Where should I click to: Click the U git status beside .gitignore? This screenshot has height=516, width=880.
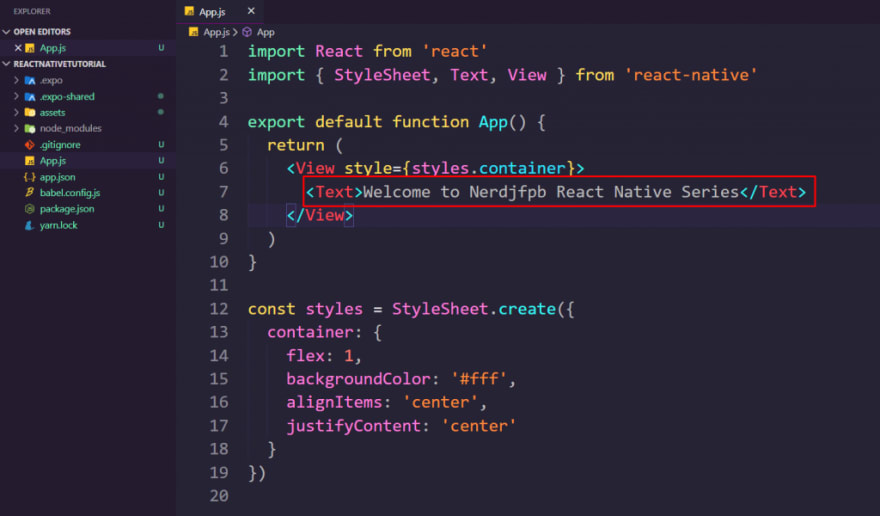pos(161,145)
